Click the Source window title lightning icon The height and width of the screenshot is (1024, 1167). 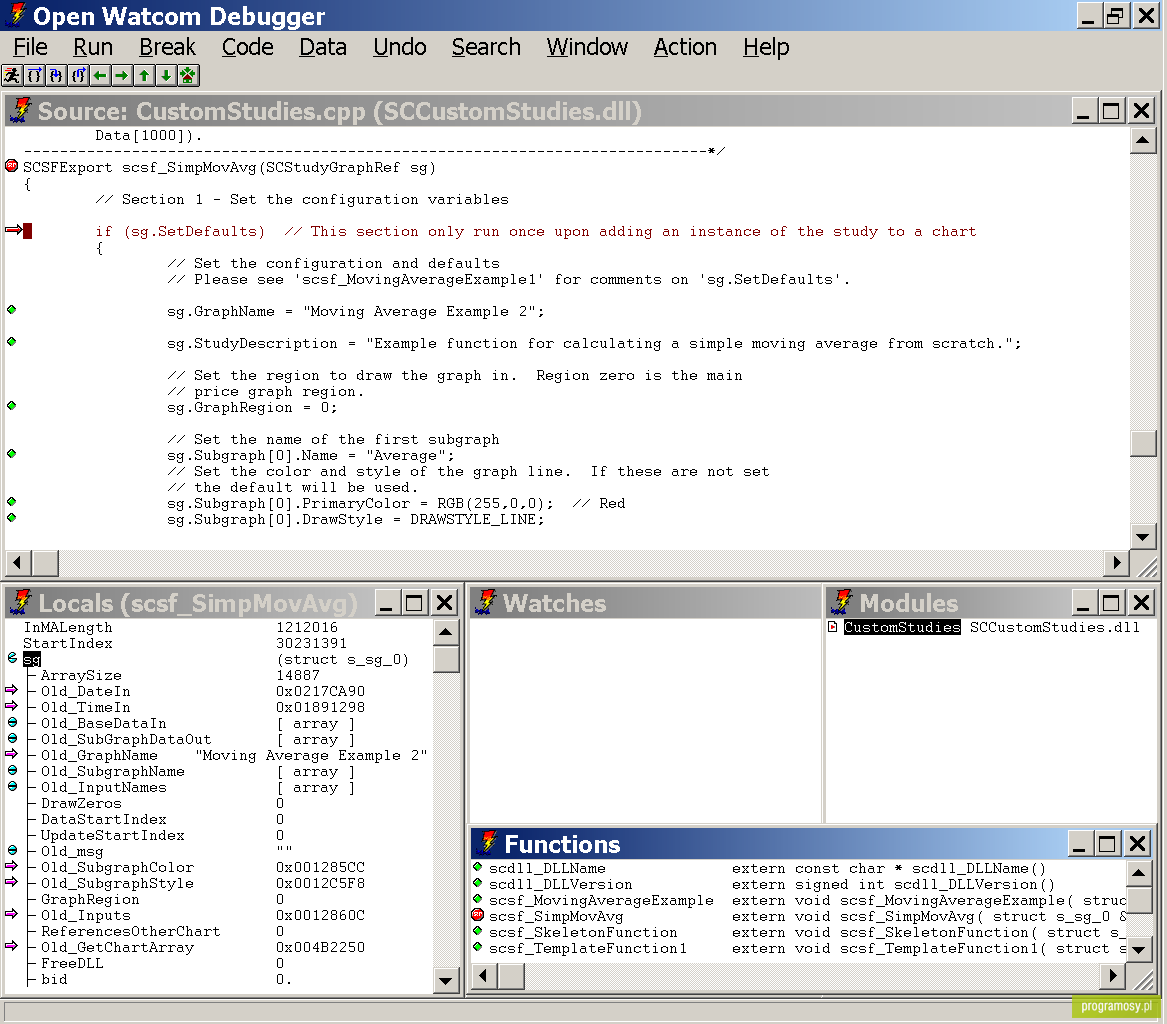[x=20, y=111]
